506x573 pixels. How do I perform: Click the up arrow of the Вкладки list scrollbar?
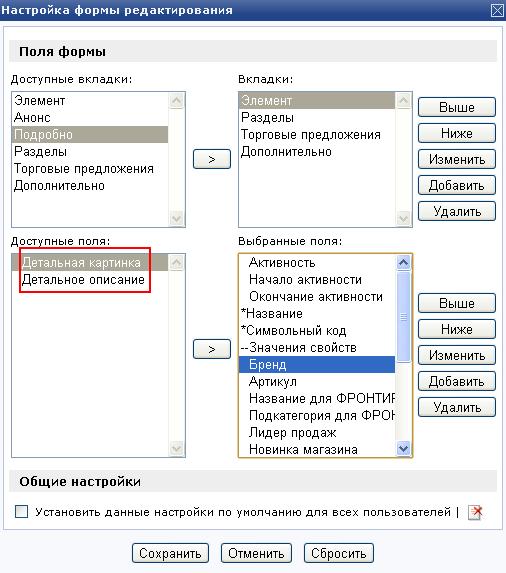[x=403, y=100]
